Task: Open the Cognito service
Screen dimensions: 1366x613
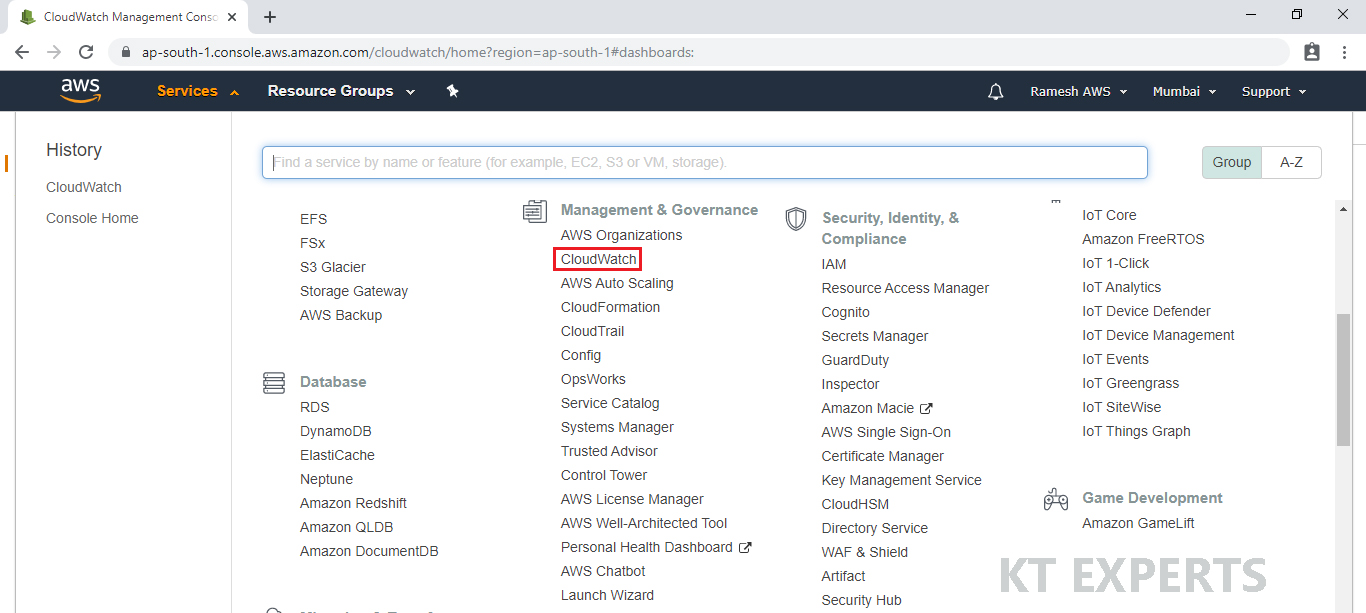Action: [846, 312]
